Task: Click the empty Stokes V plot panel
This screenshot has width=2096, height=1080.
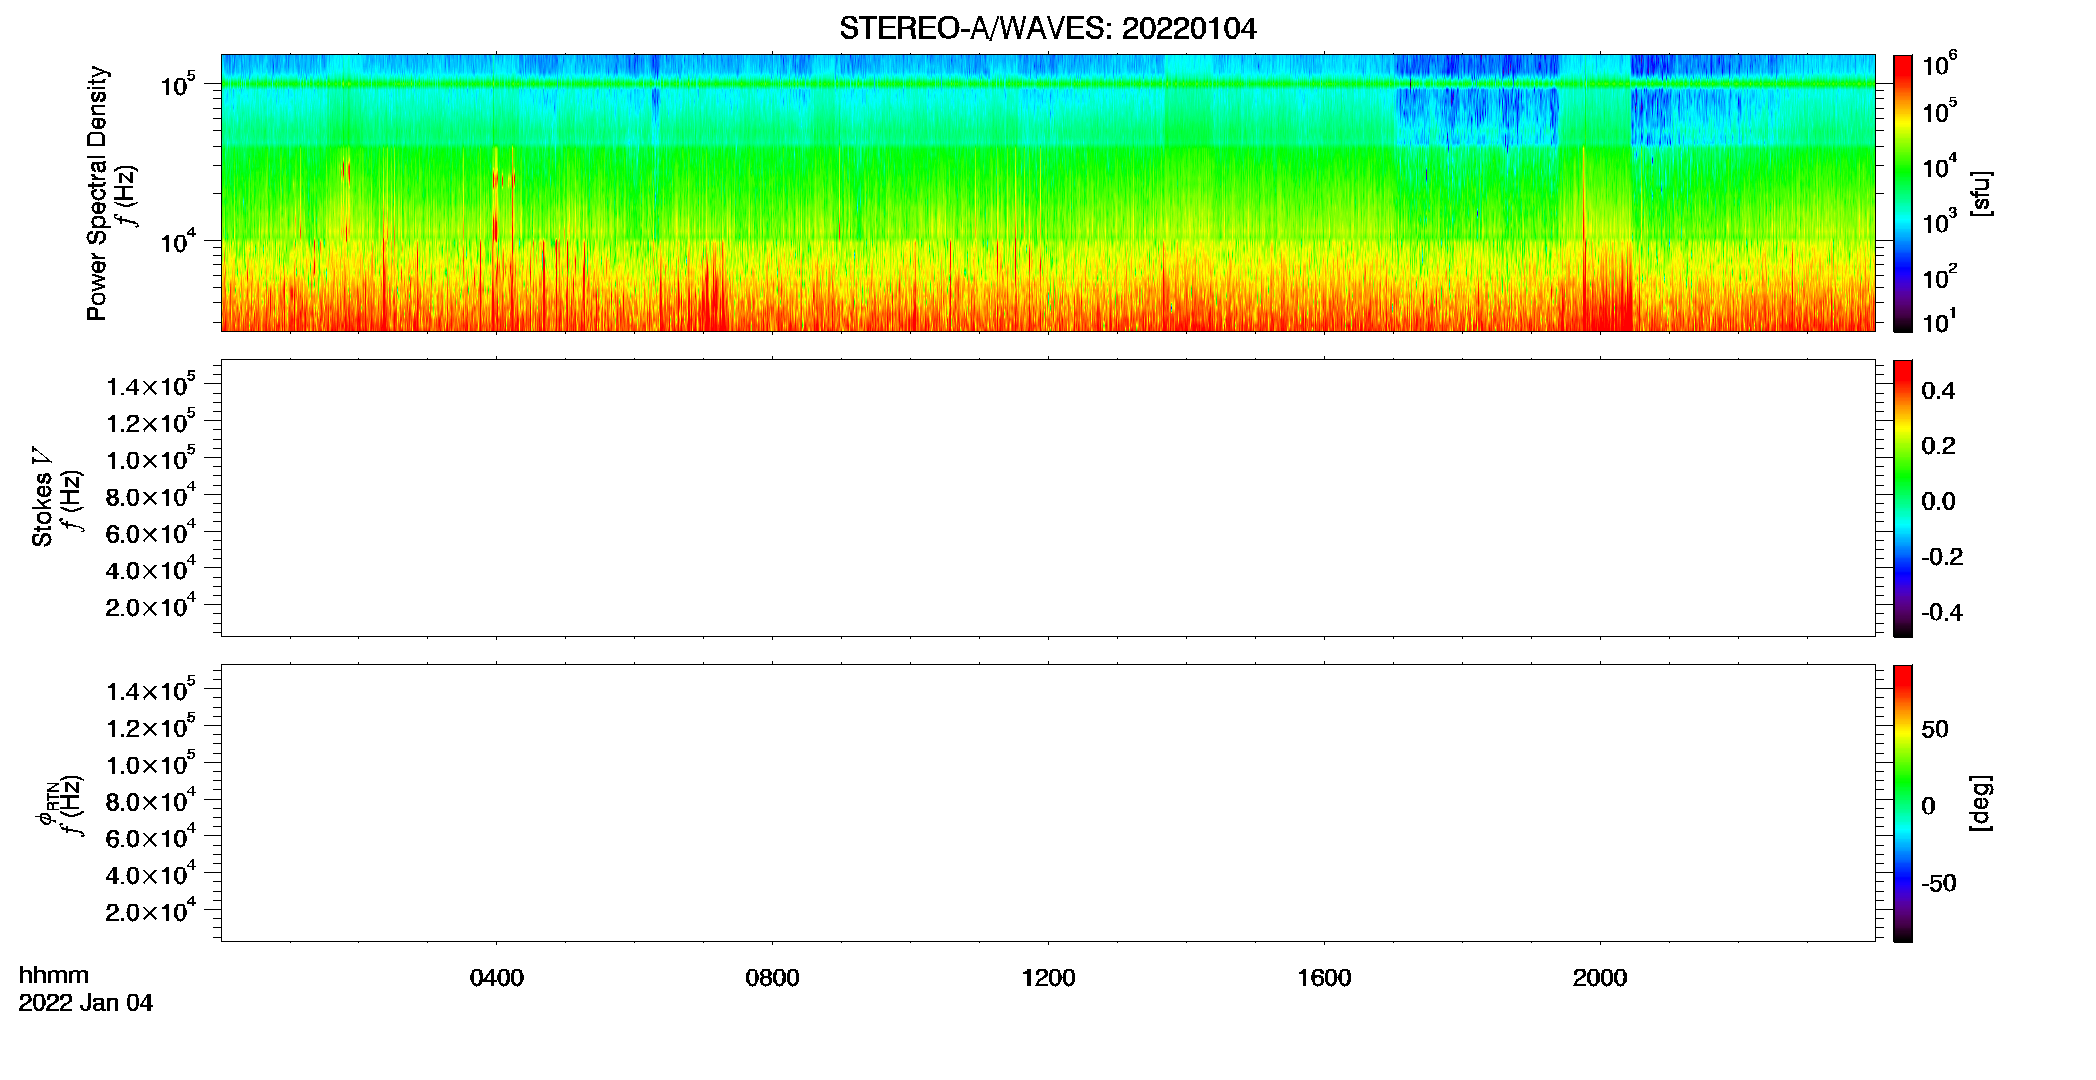Action: tap(1048, 498)
